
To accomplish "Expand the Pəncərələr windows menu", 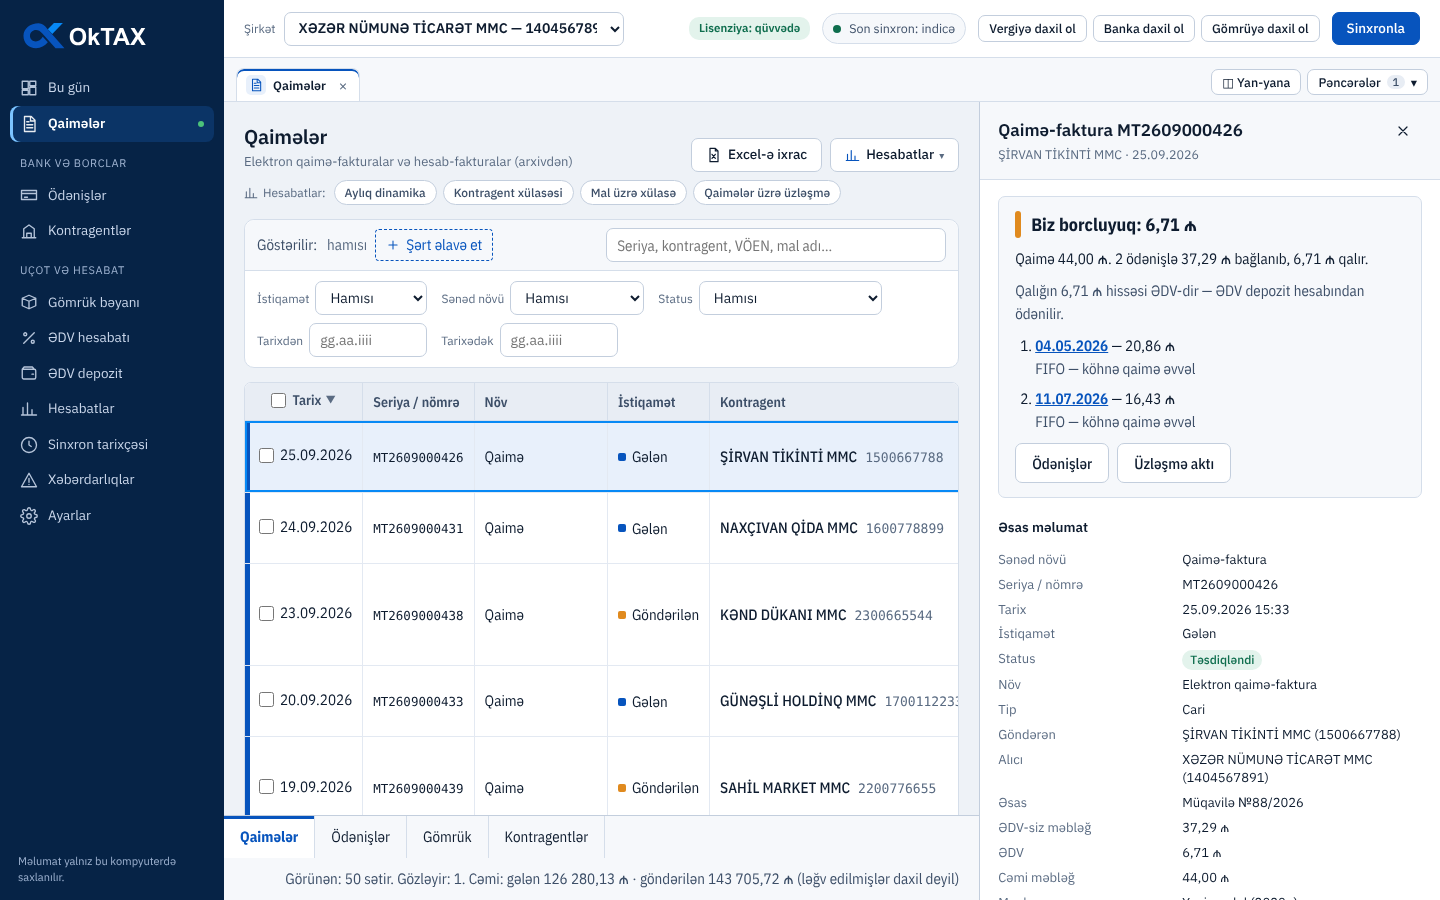I will pyautogui.click(x=1367, y=83).
